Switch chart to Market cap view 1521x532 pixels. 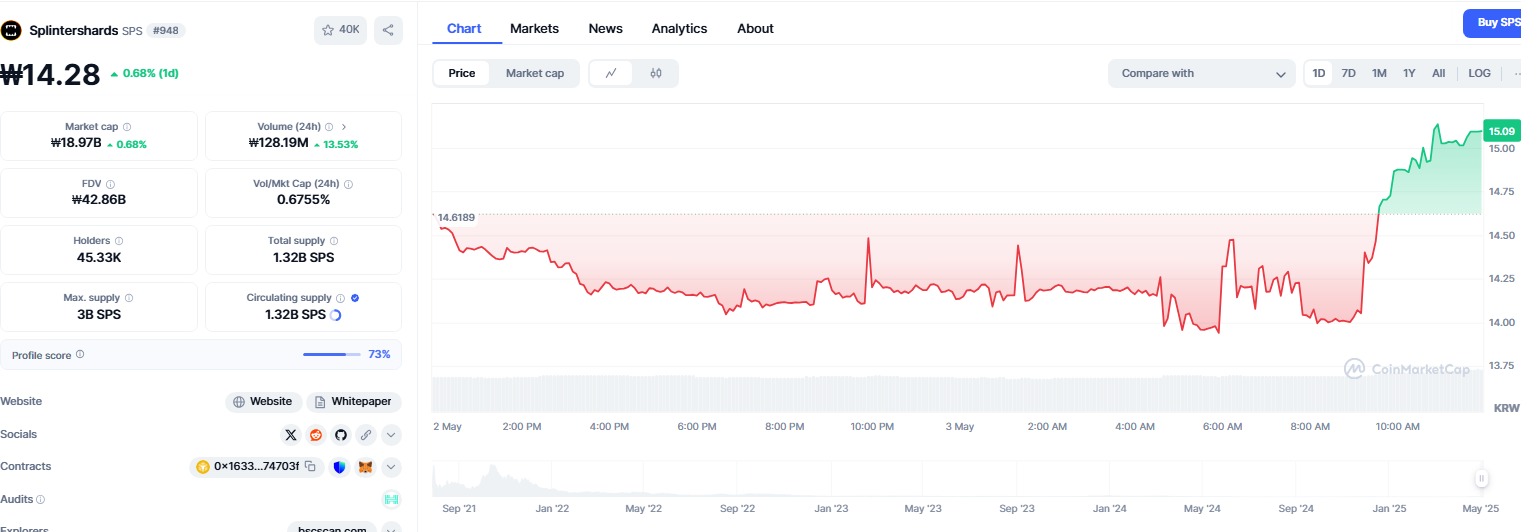pyautogui.click(x=535, y=73)
